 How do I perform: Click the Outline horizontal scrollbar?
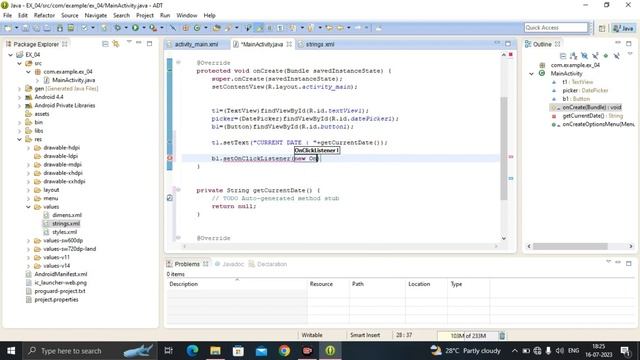click(x=570, y=246)
